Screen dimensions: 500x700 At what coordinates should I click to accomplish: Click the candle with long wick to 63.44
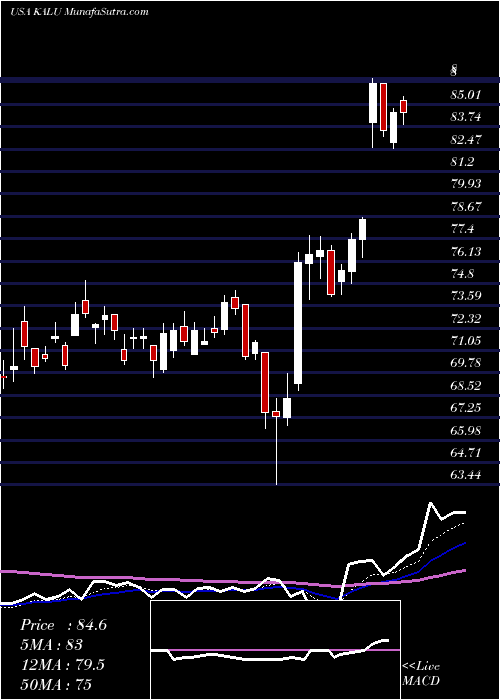point(276,441)
